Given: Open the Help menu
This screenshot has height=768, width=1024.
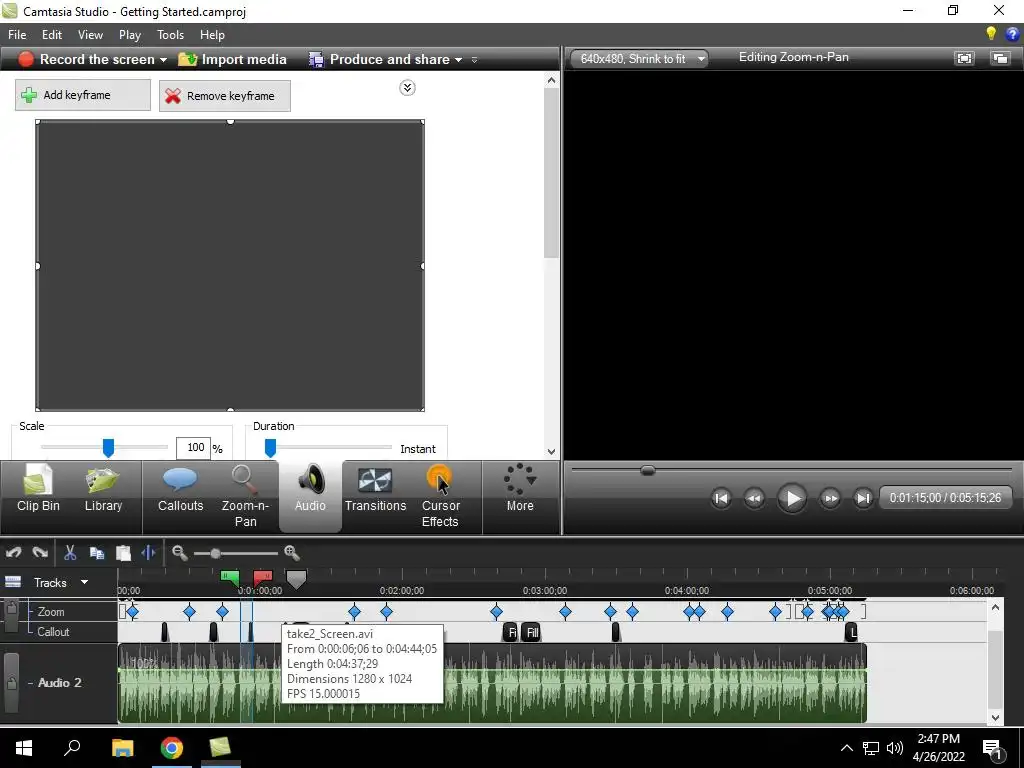Looking at the screenshot, I should [x=212, y=35].
